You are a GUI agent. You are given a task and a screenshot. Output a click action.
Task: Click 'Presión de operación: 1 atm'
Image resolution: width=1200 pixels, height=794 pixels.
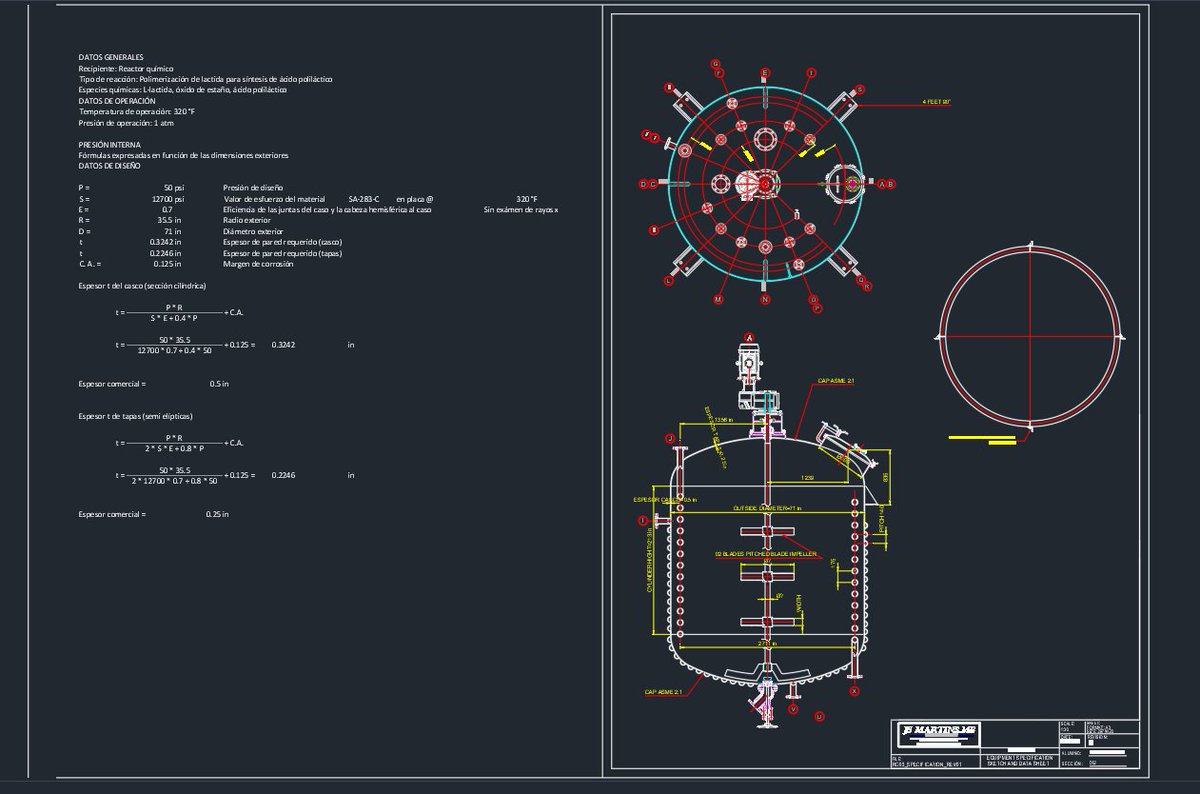click(126, 123)
